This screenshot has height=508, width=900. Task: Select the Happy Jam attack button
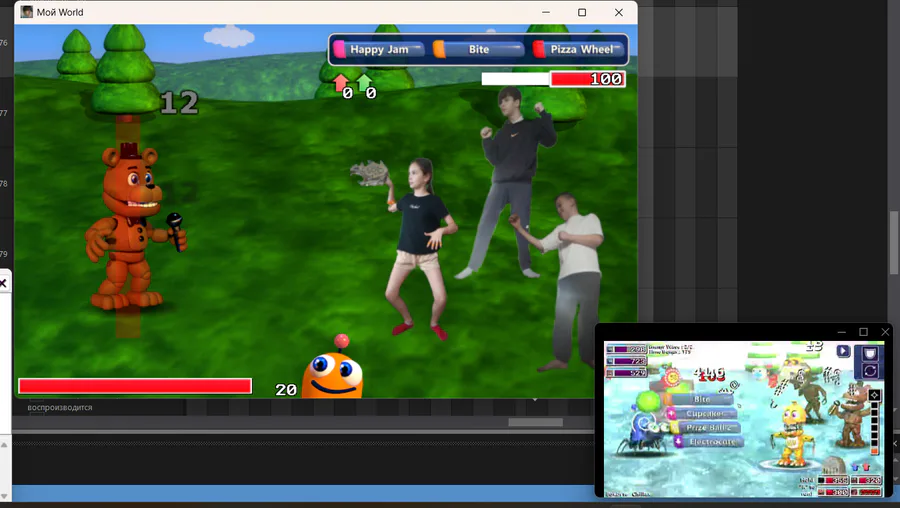click(379, 49)
